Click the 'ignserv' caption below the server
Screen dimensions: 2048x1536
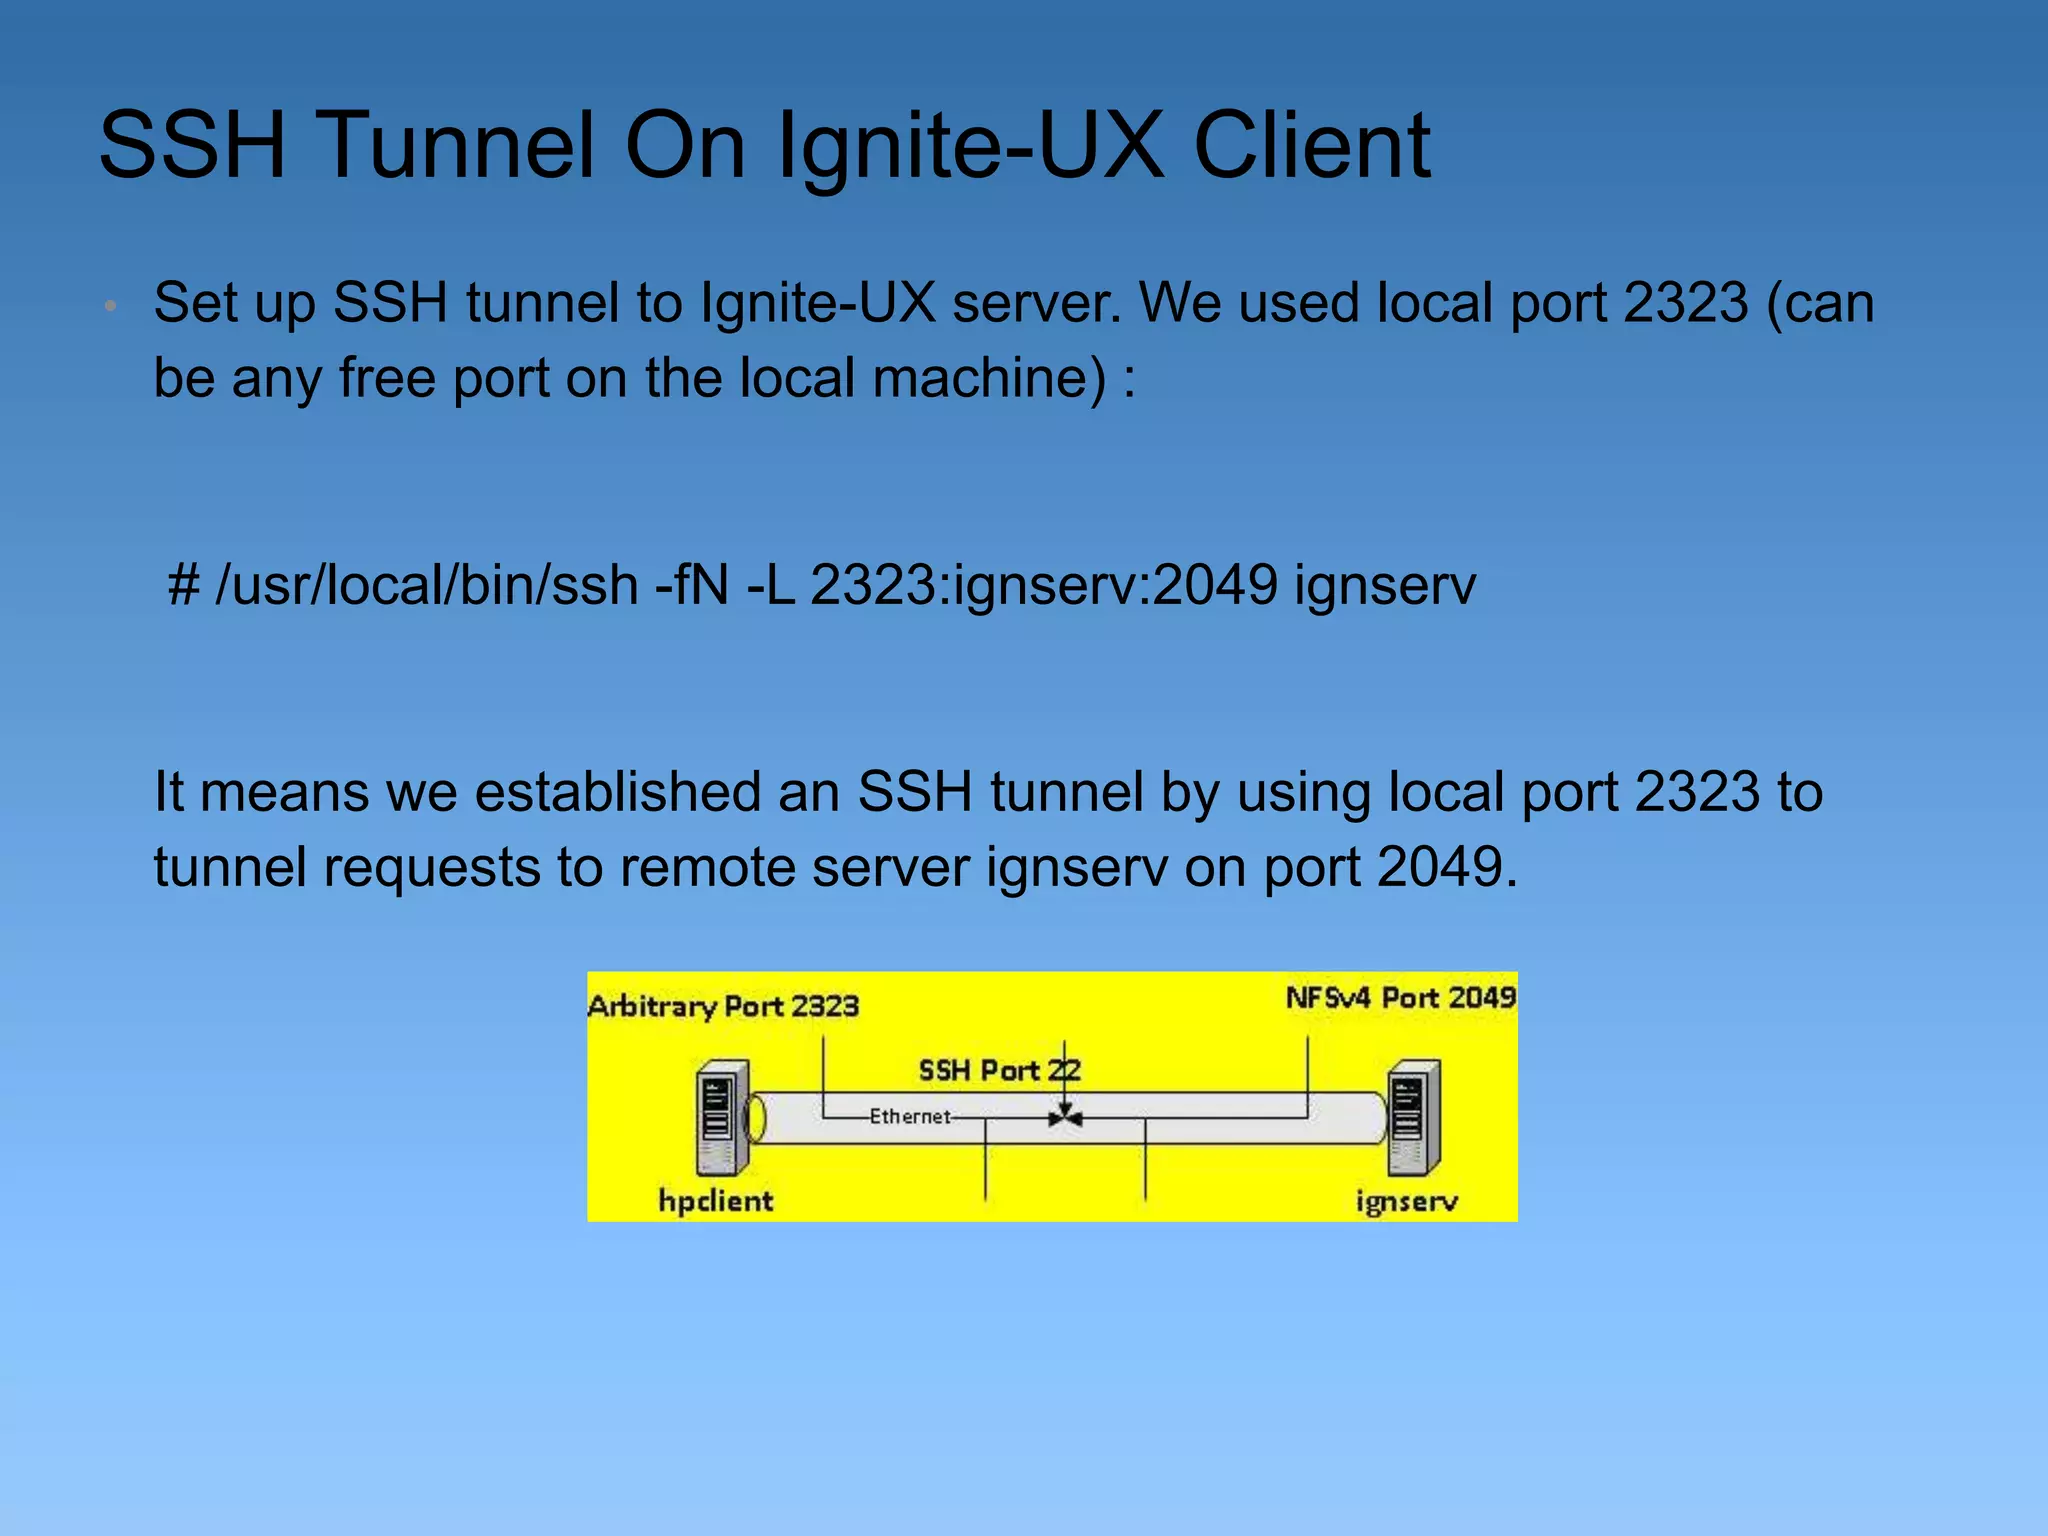1407,1200
